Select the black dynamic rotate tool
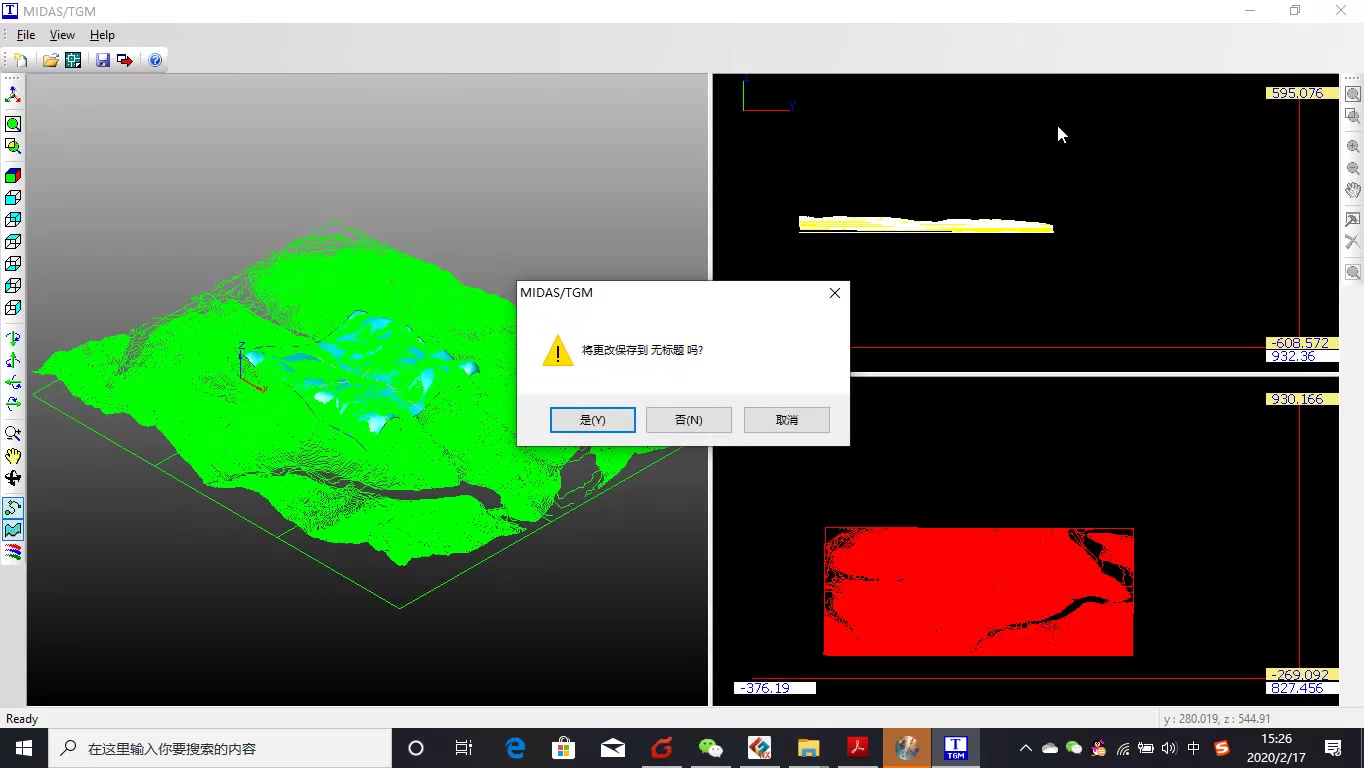1364x768 pixels. 13,478
